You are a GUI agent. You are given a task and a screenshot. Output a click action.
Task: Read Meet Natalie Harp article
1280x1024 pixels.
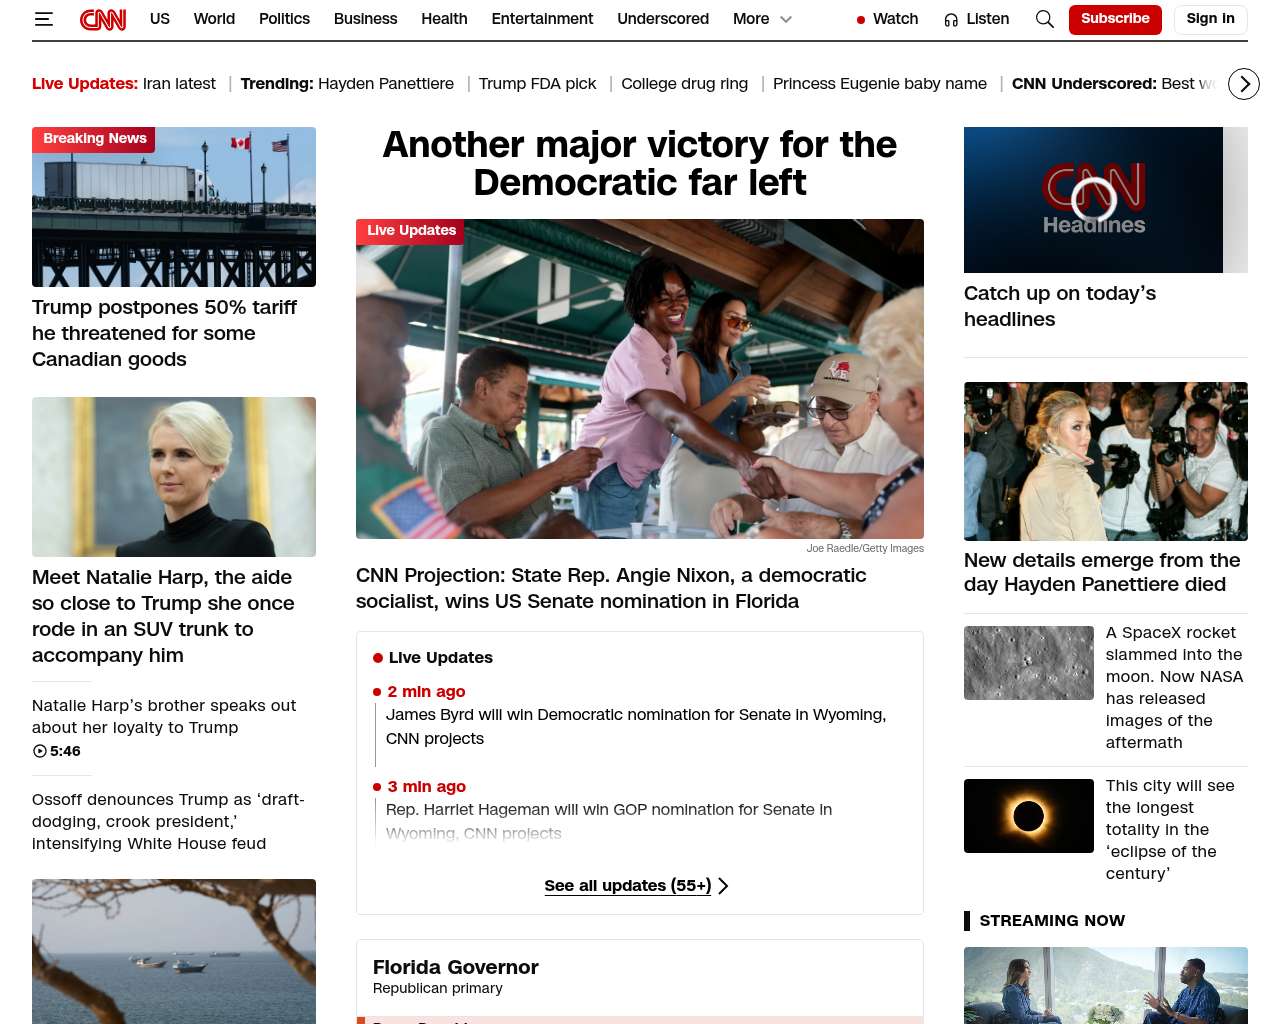[163, 616]
